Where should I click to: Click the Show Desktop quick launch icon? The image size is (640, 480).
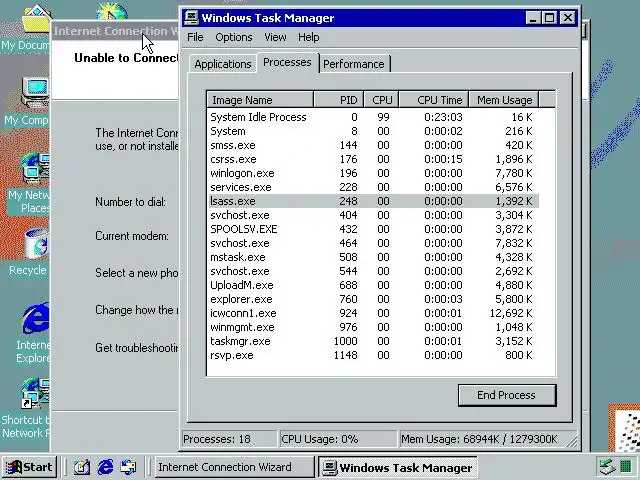82,467
